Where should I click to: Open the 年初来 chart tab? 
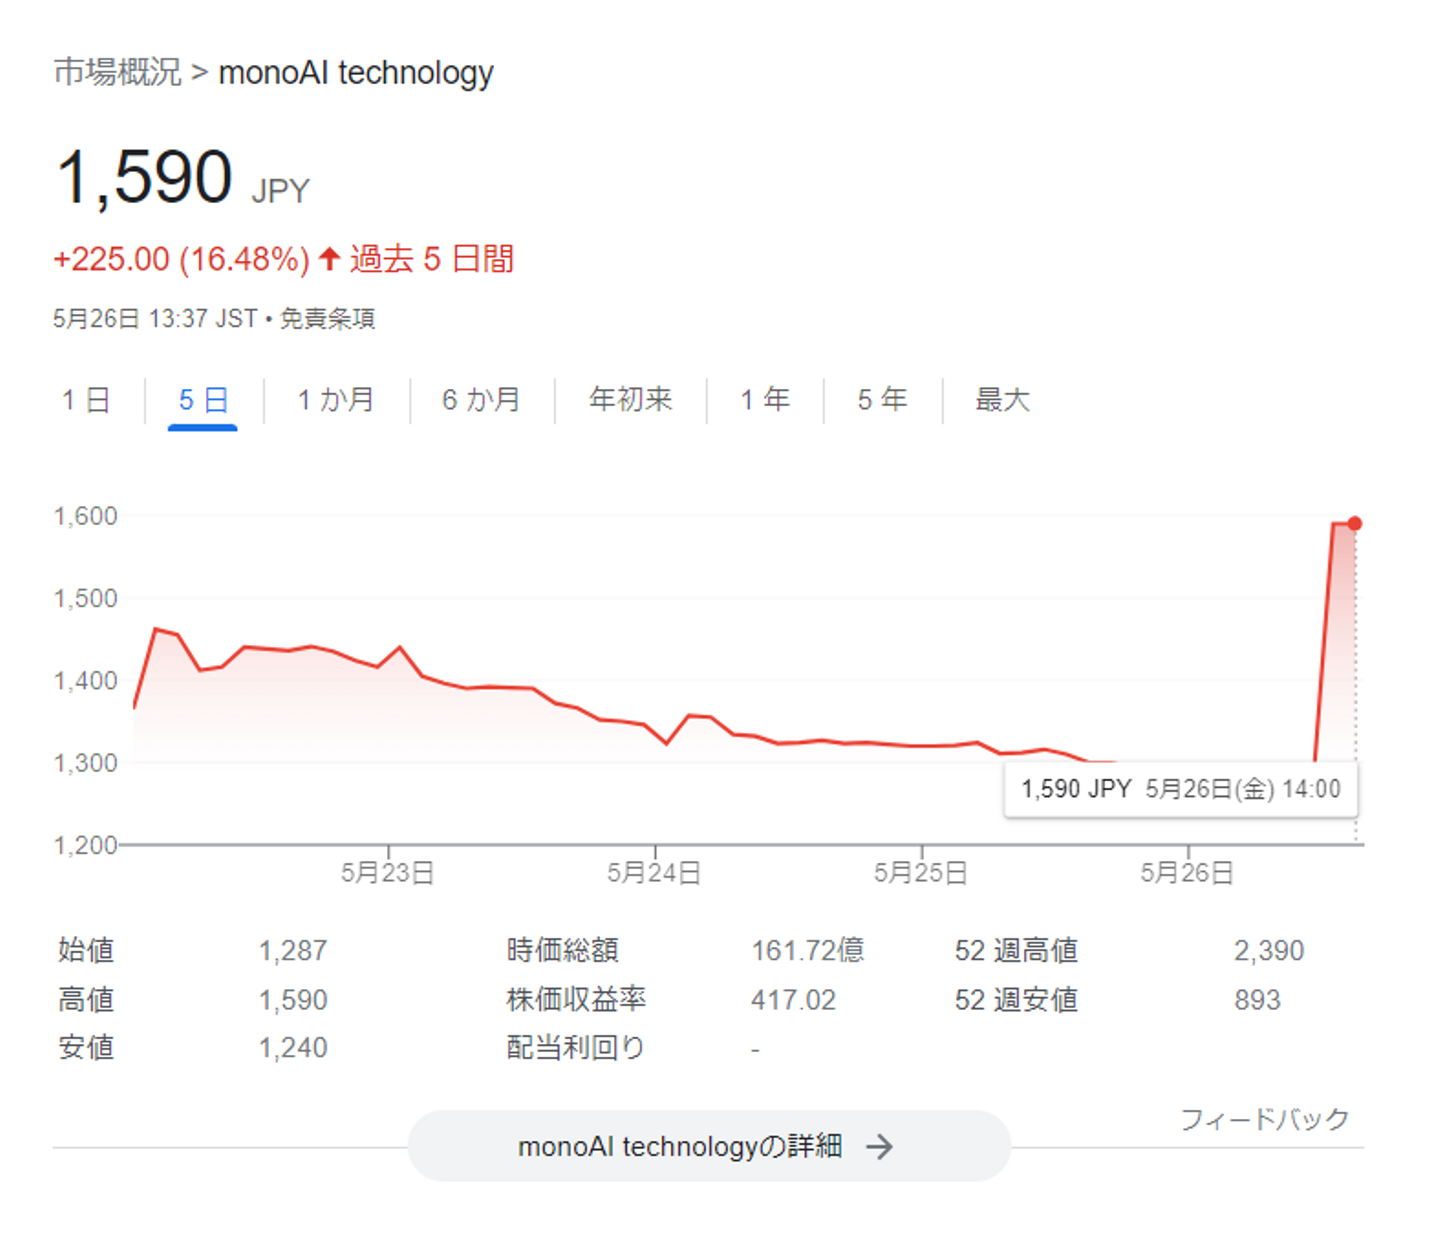tap(630, 400)
